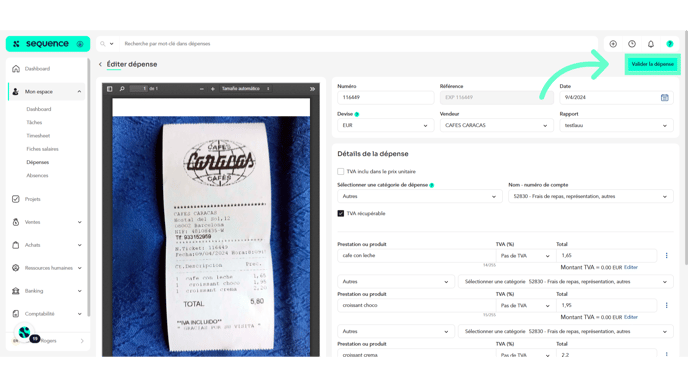Toggle the TVA récupérable checkbox

[x=340, y=213]
